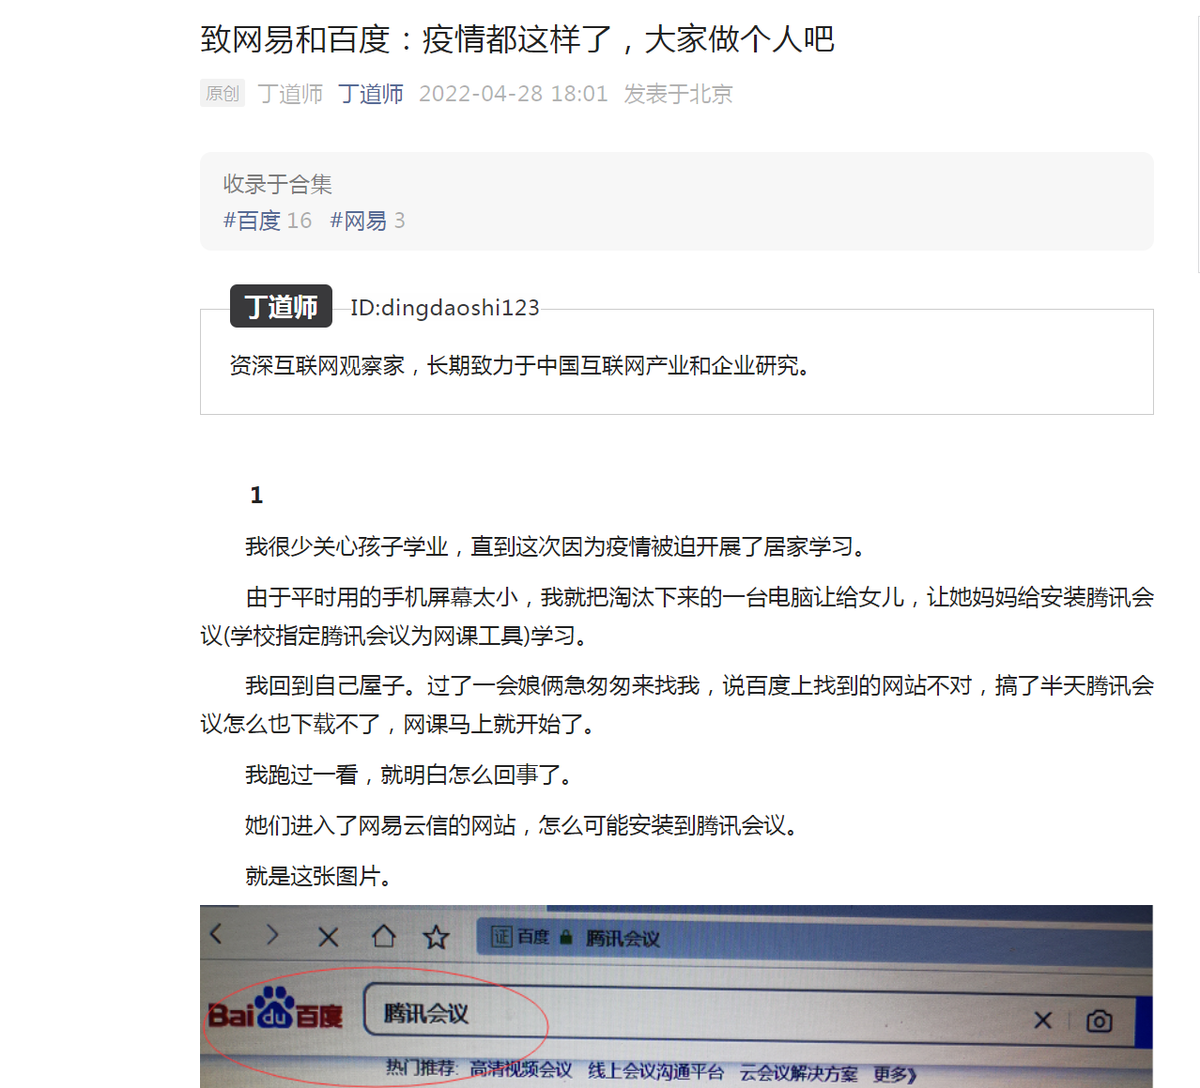Screen dimensions: 1200x1088
Task: Click the gray 丁道师 author name
Action: click(290, 94)
